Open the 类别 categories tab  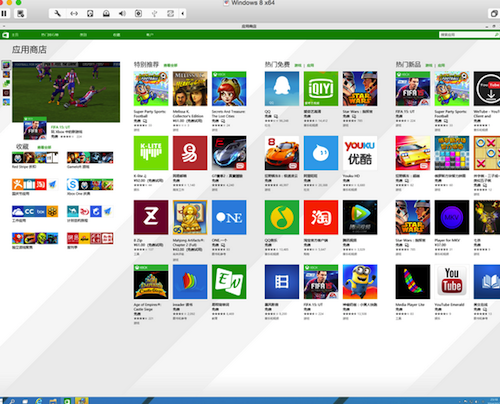click(x=83, y=35)
